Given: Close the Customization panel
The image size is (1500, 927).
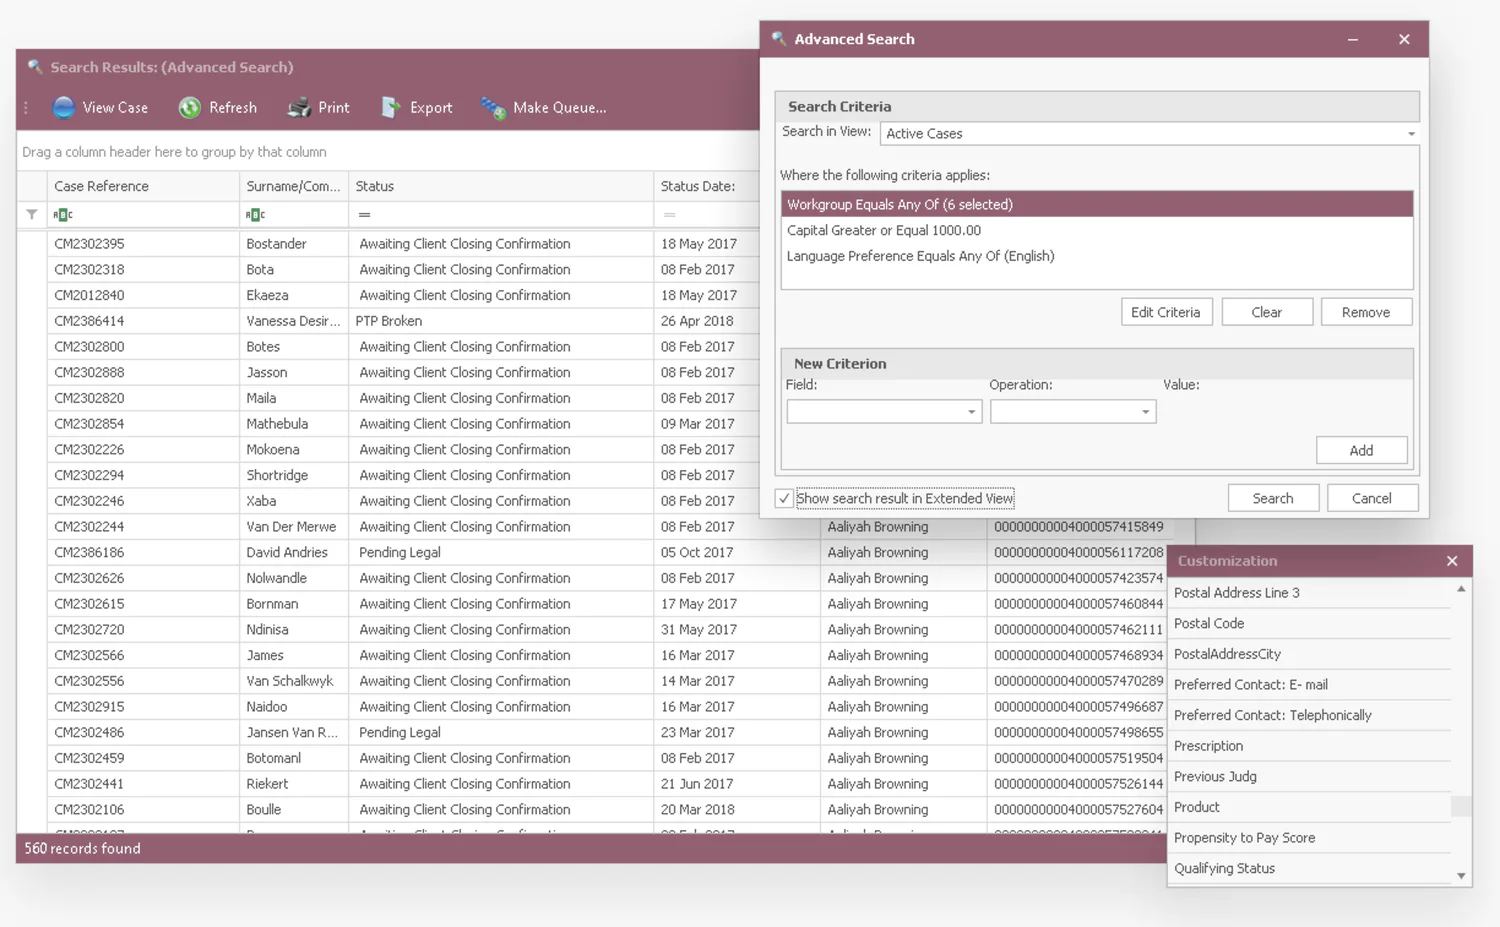Looking at the screenshot, I should point(1452,561).
